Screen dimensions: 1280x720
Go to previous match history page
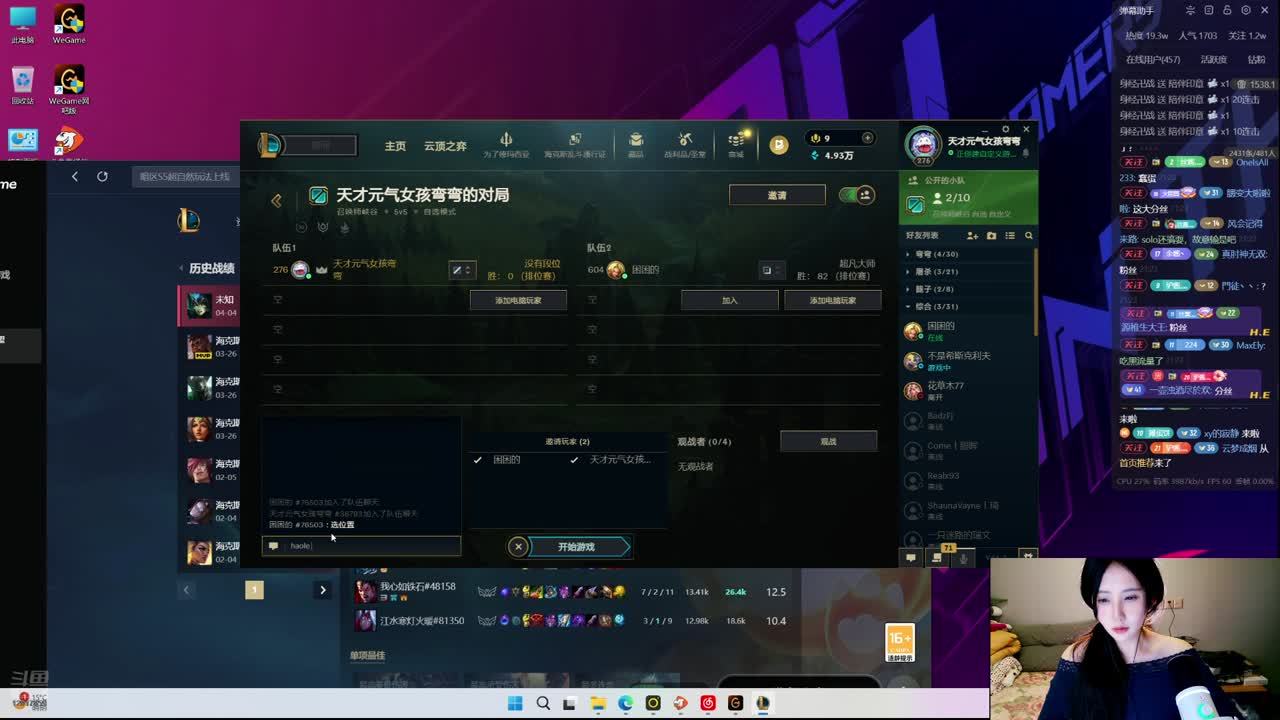click(186, 590)
